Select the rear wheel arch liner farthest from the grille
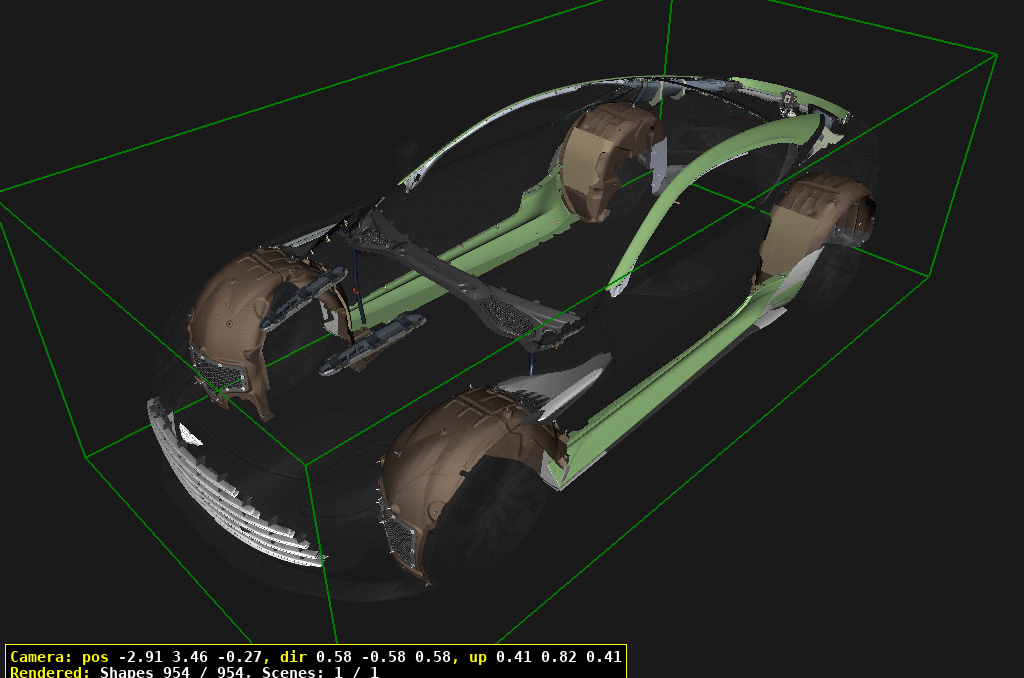 (x=815, y=225)
